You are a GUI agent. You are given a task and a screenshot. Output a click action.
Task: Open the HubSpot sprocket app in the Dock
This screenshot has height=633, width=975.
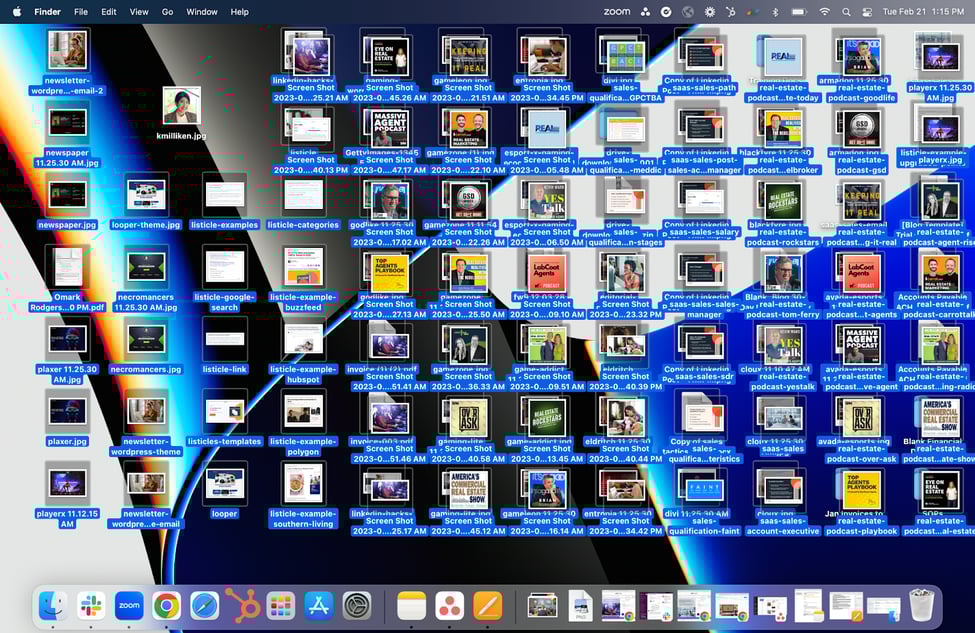[x=241, y=605]
